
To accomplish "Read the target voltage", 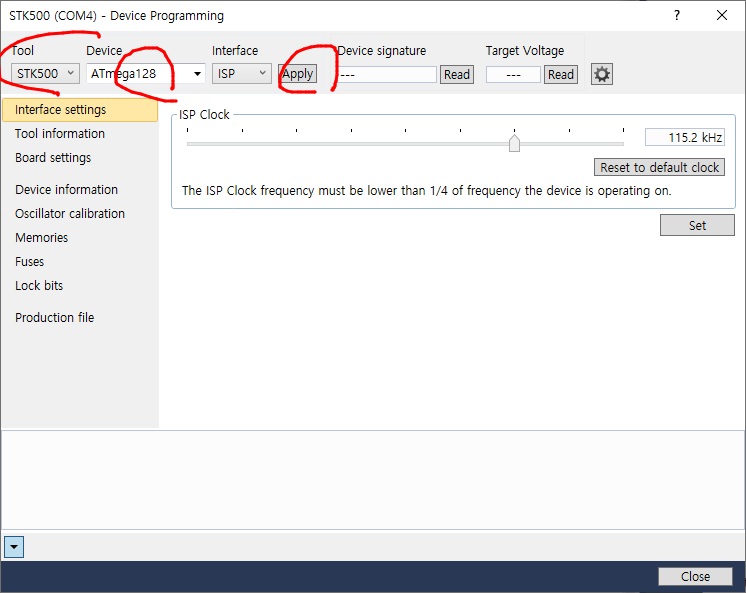I will [x=560, y=75].
